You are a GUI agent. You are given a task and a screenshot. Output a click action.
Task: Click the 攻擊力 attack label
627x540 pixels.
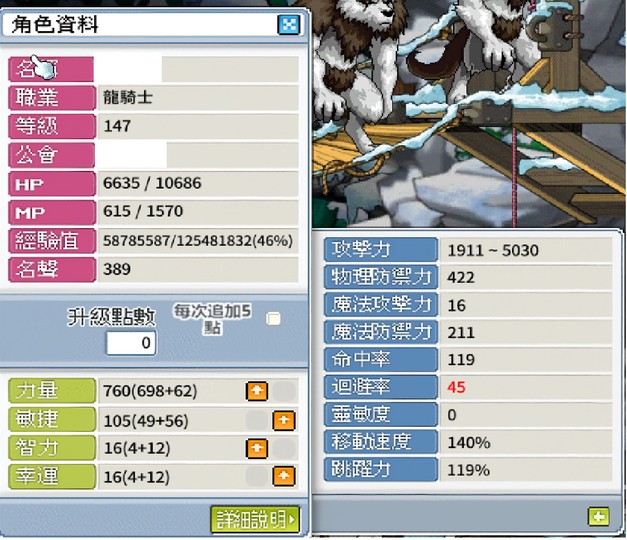(381, 250)
